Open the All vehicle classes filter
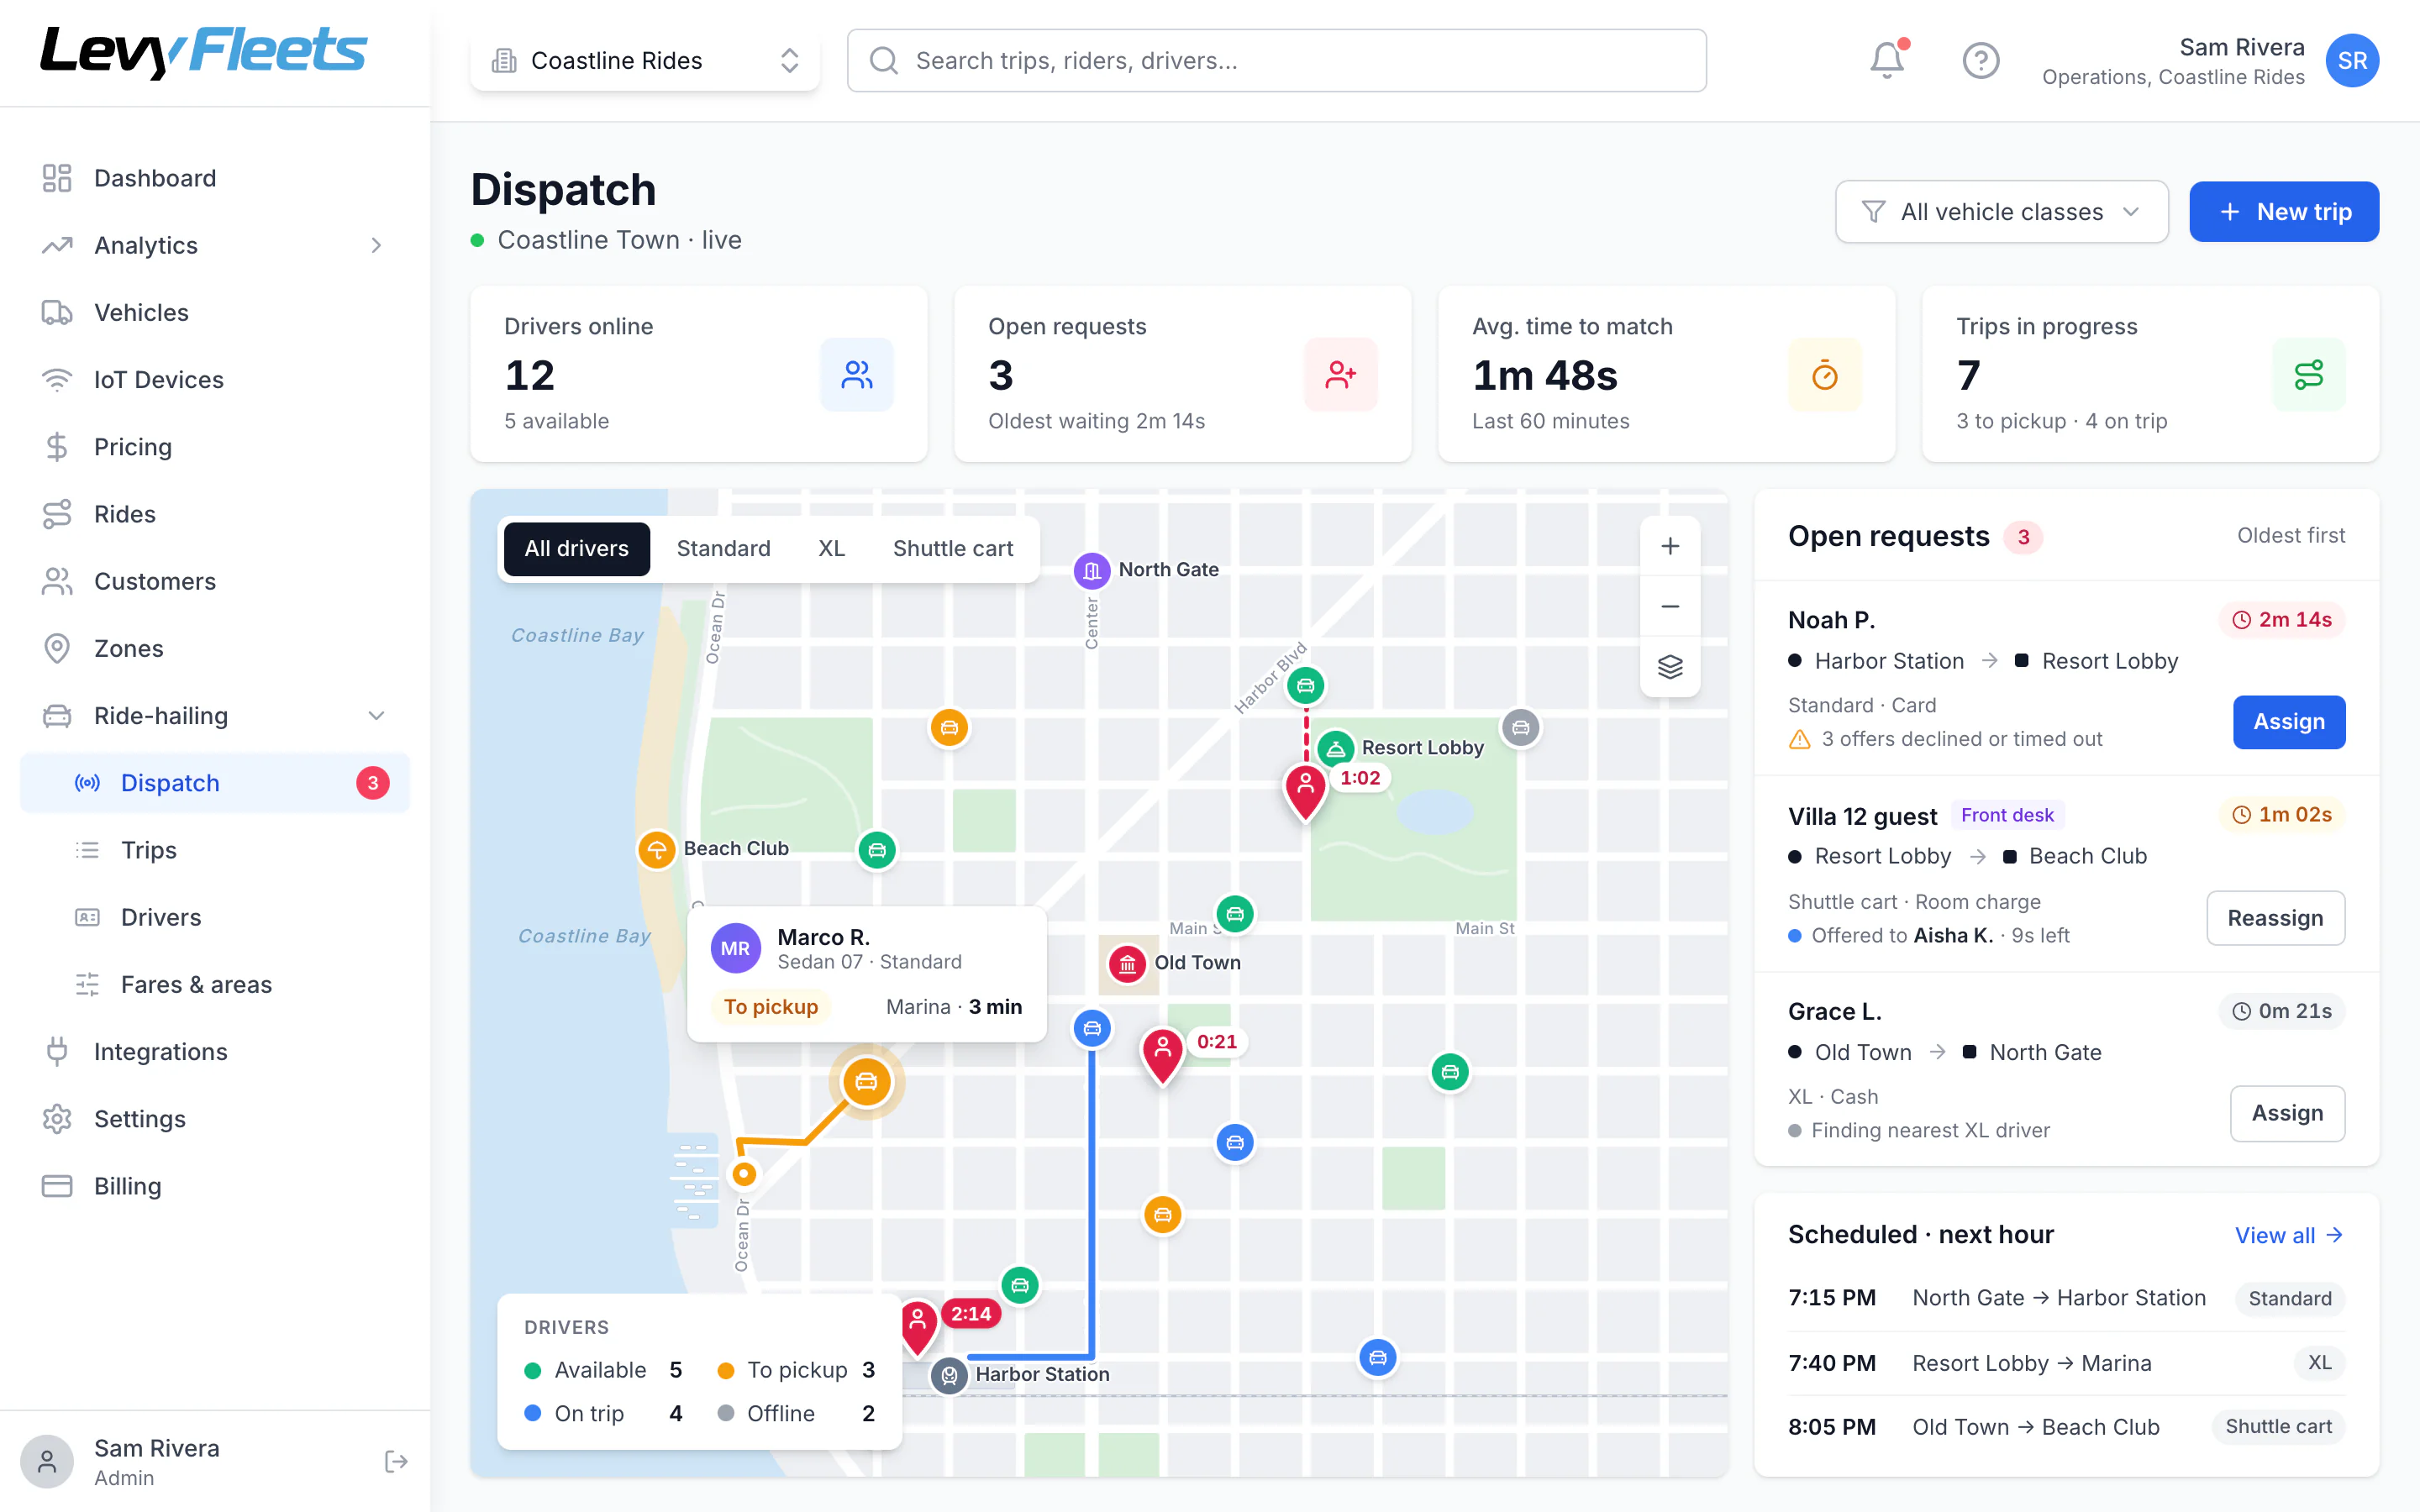The width and height of the screenshot is (2420, 1512). pyautogui.click(x=2001, y=212)
